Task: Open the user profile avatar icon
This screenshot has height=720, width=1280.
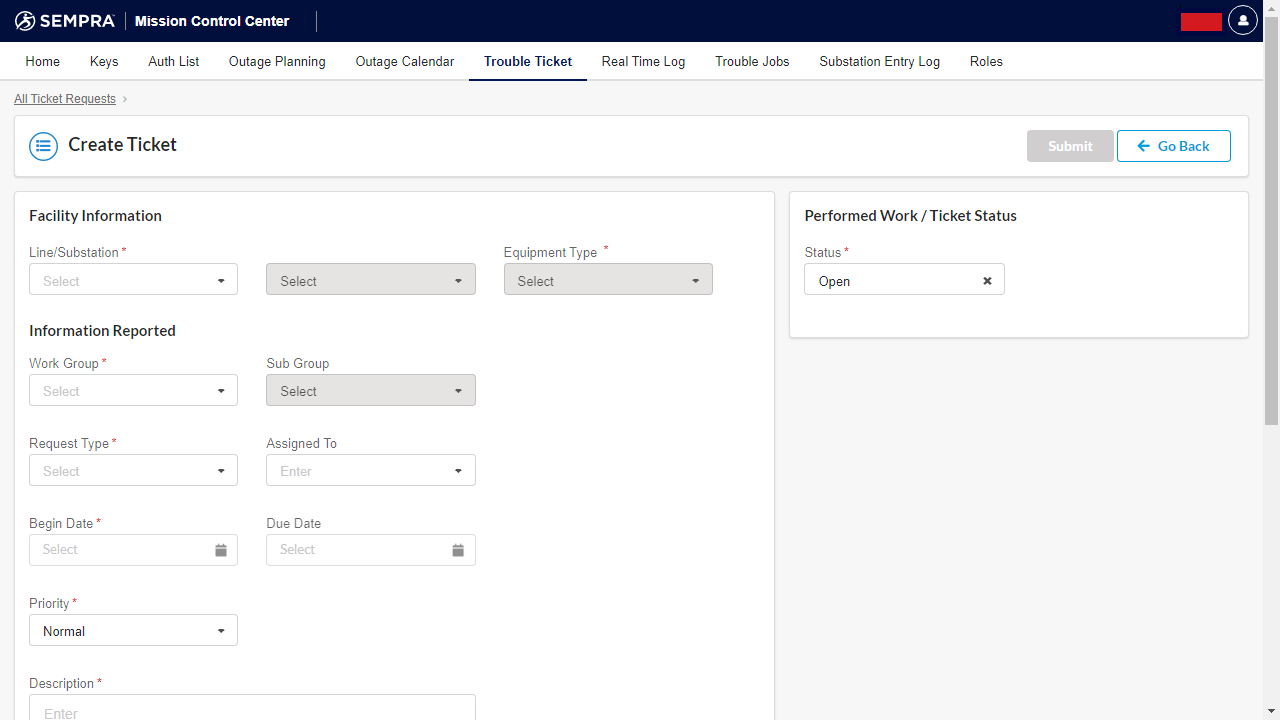Action: [x=1242, y=20]
